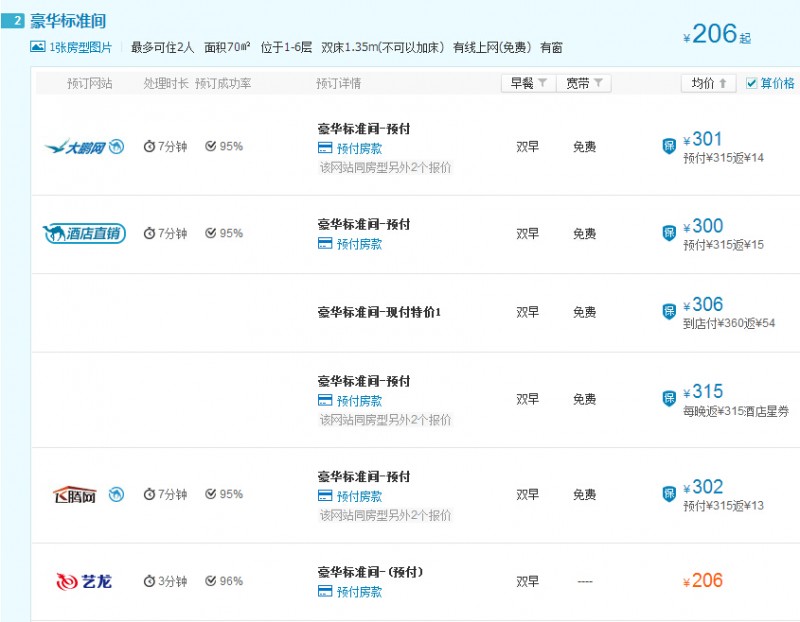Expand 该网站同房型另外2个报价 in 大鹏网 row
800x622 pixels.
pyautogui.click(x=385, y=168)
